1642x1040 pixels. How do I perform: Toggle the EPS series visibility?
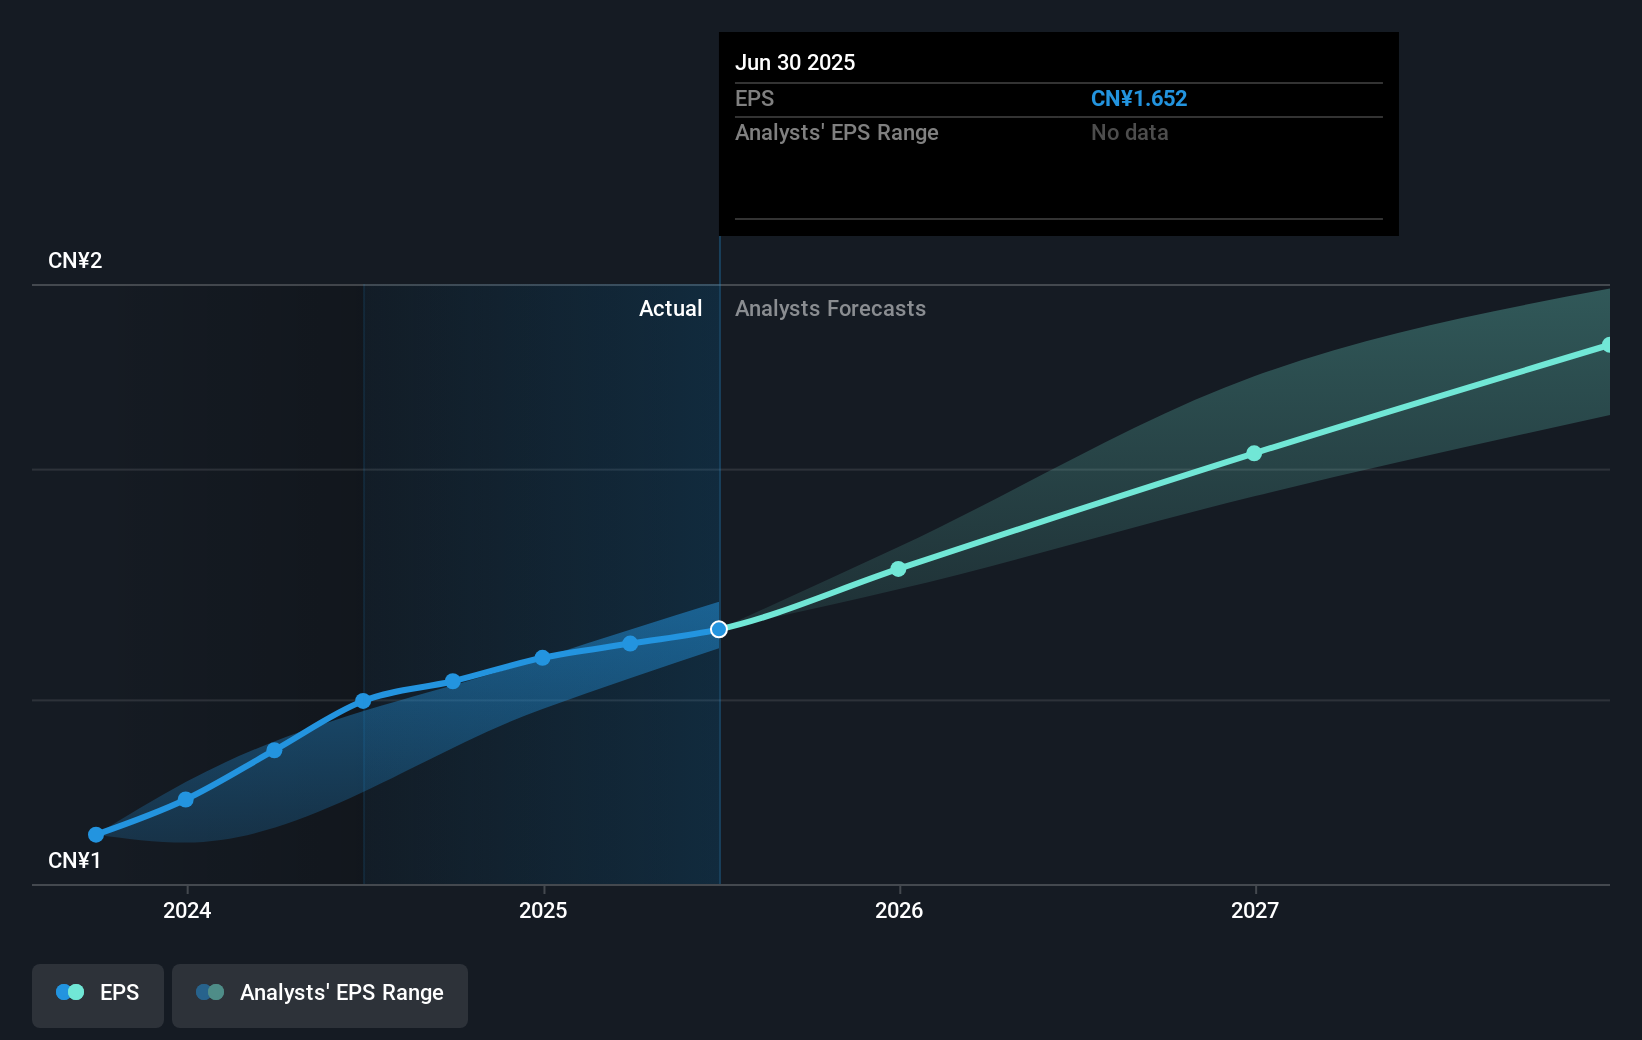pyautogui.click(x=97, y=995)
